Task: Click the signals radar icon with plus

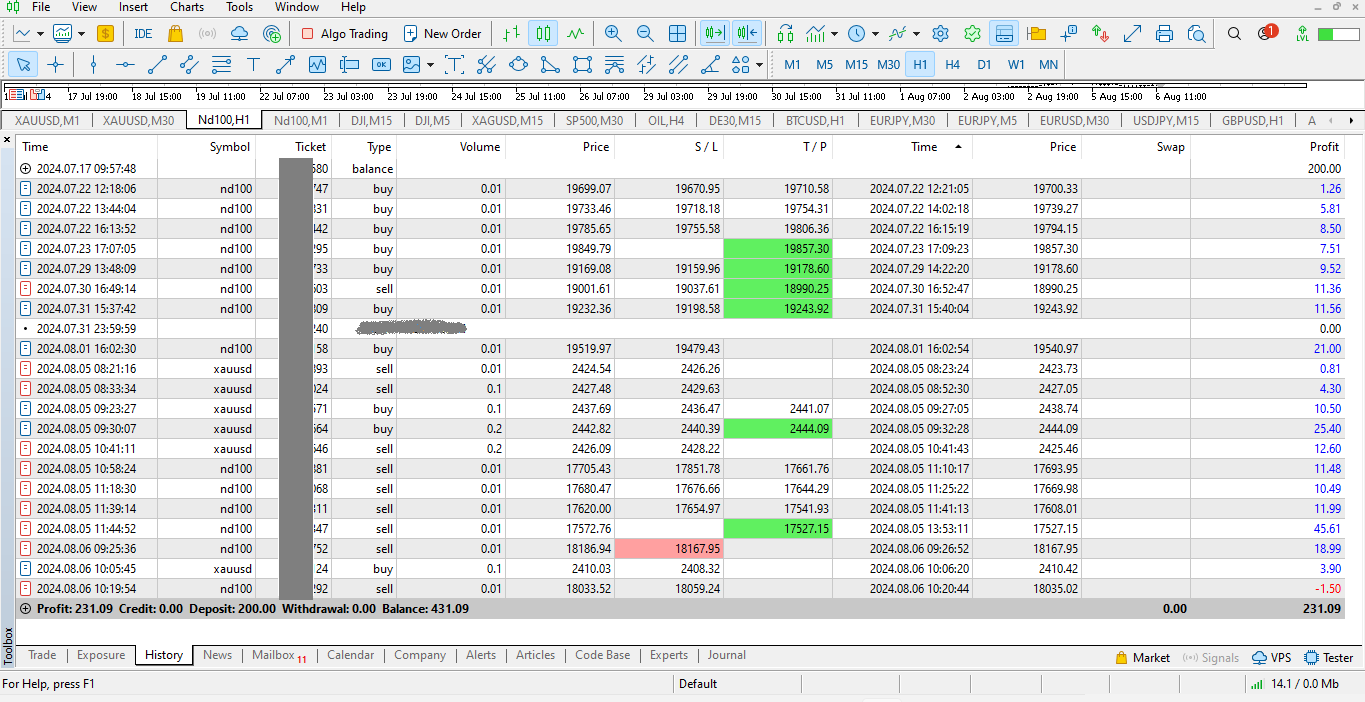Action: 271,33
